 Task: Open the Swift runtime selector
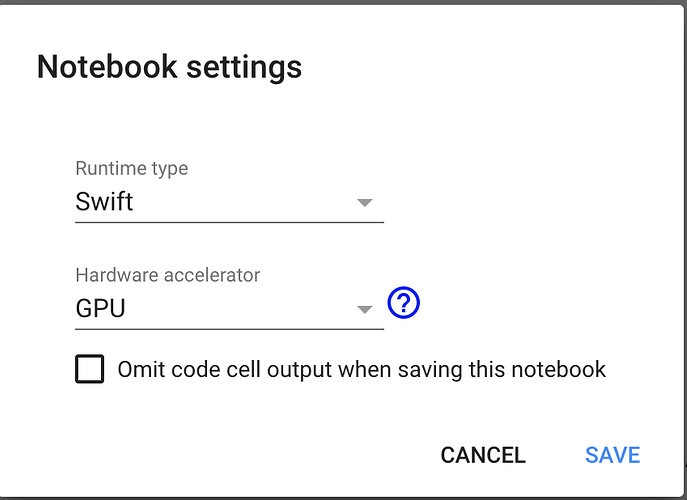click(228, 203)
